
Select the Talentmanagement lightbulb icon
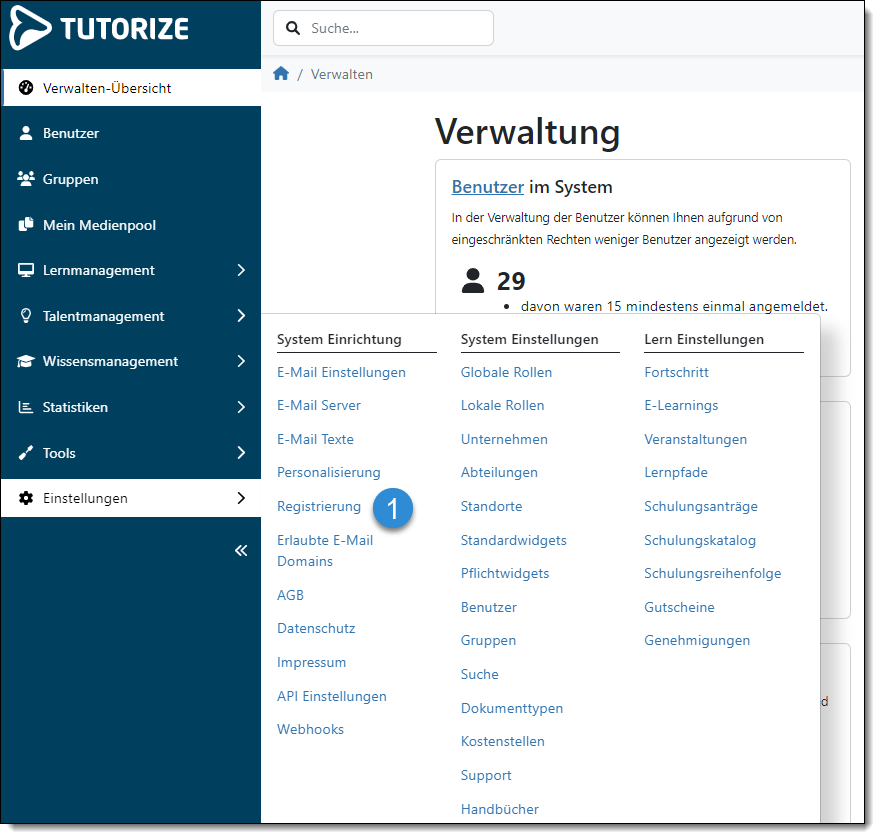click(24, 316)
